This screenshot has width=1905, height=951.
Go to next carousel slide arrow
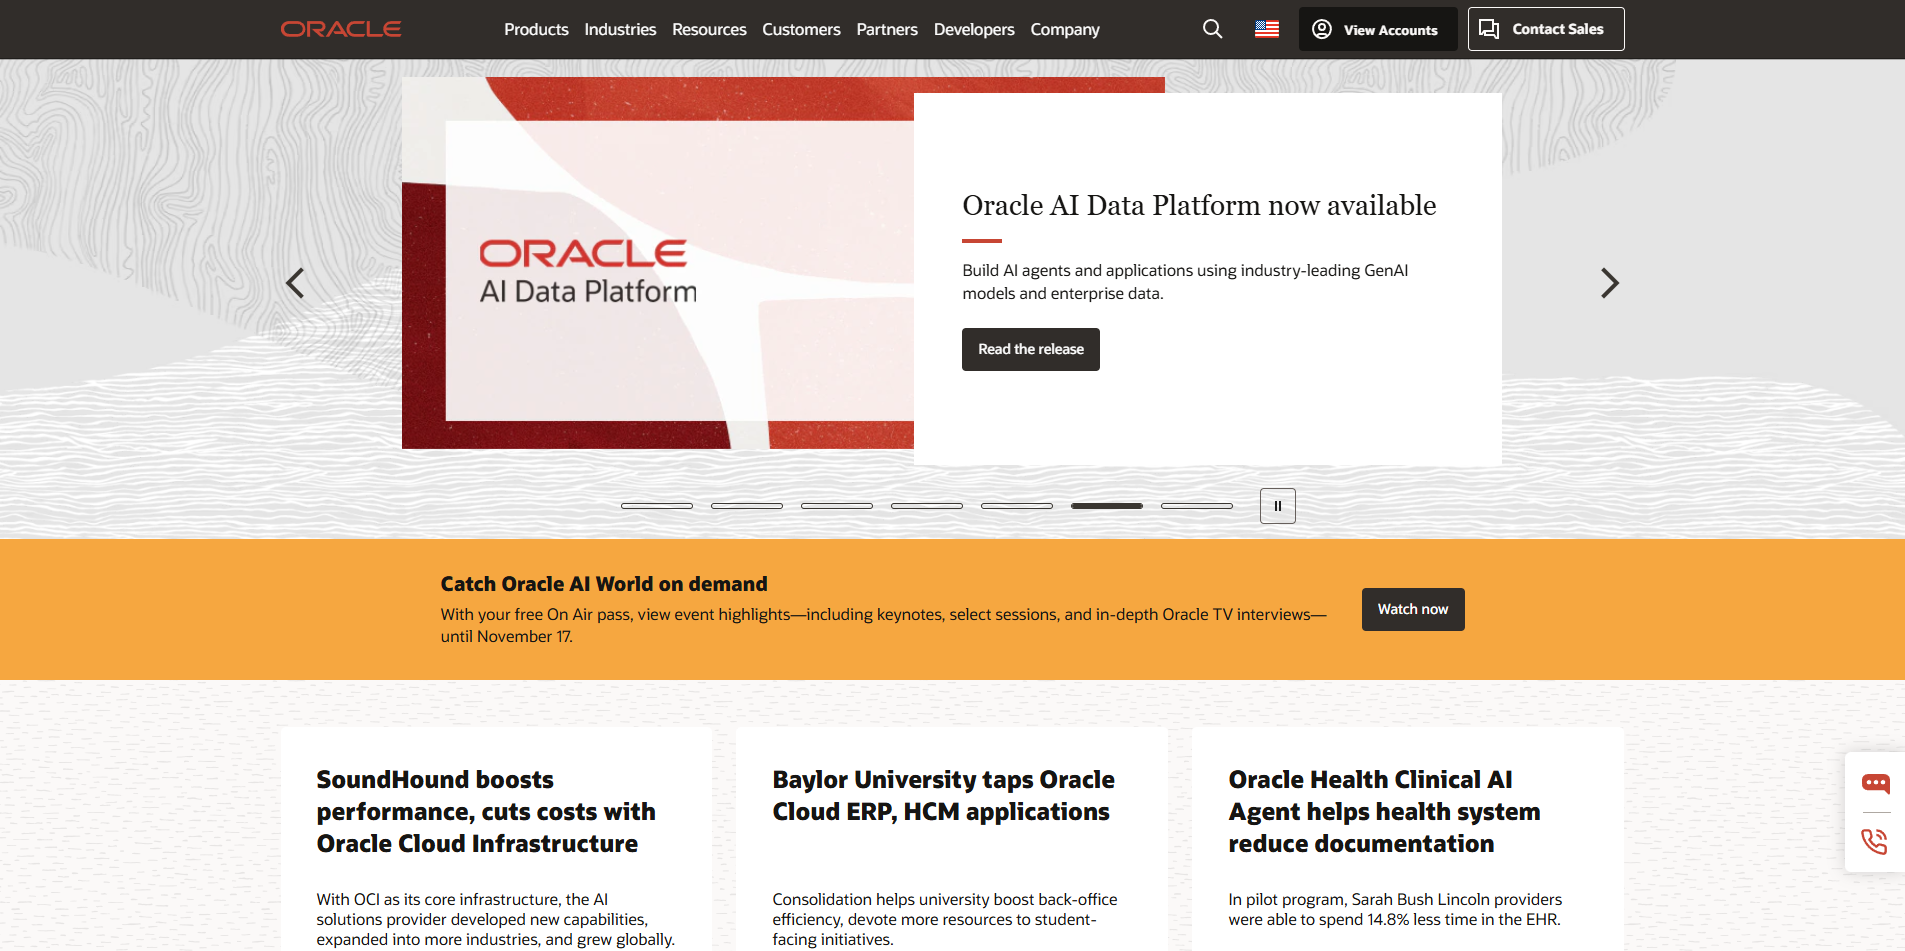coord(1609,283)
